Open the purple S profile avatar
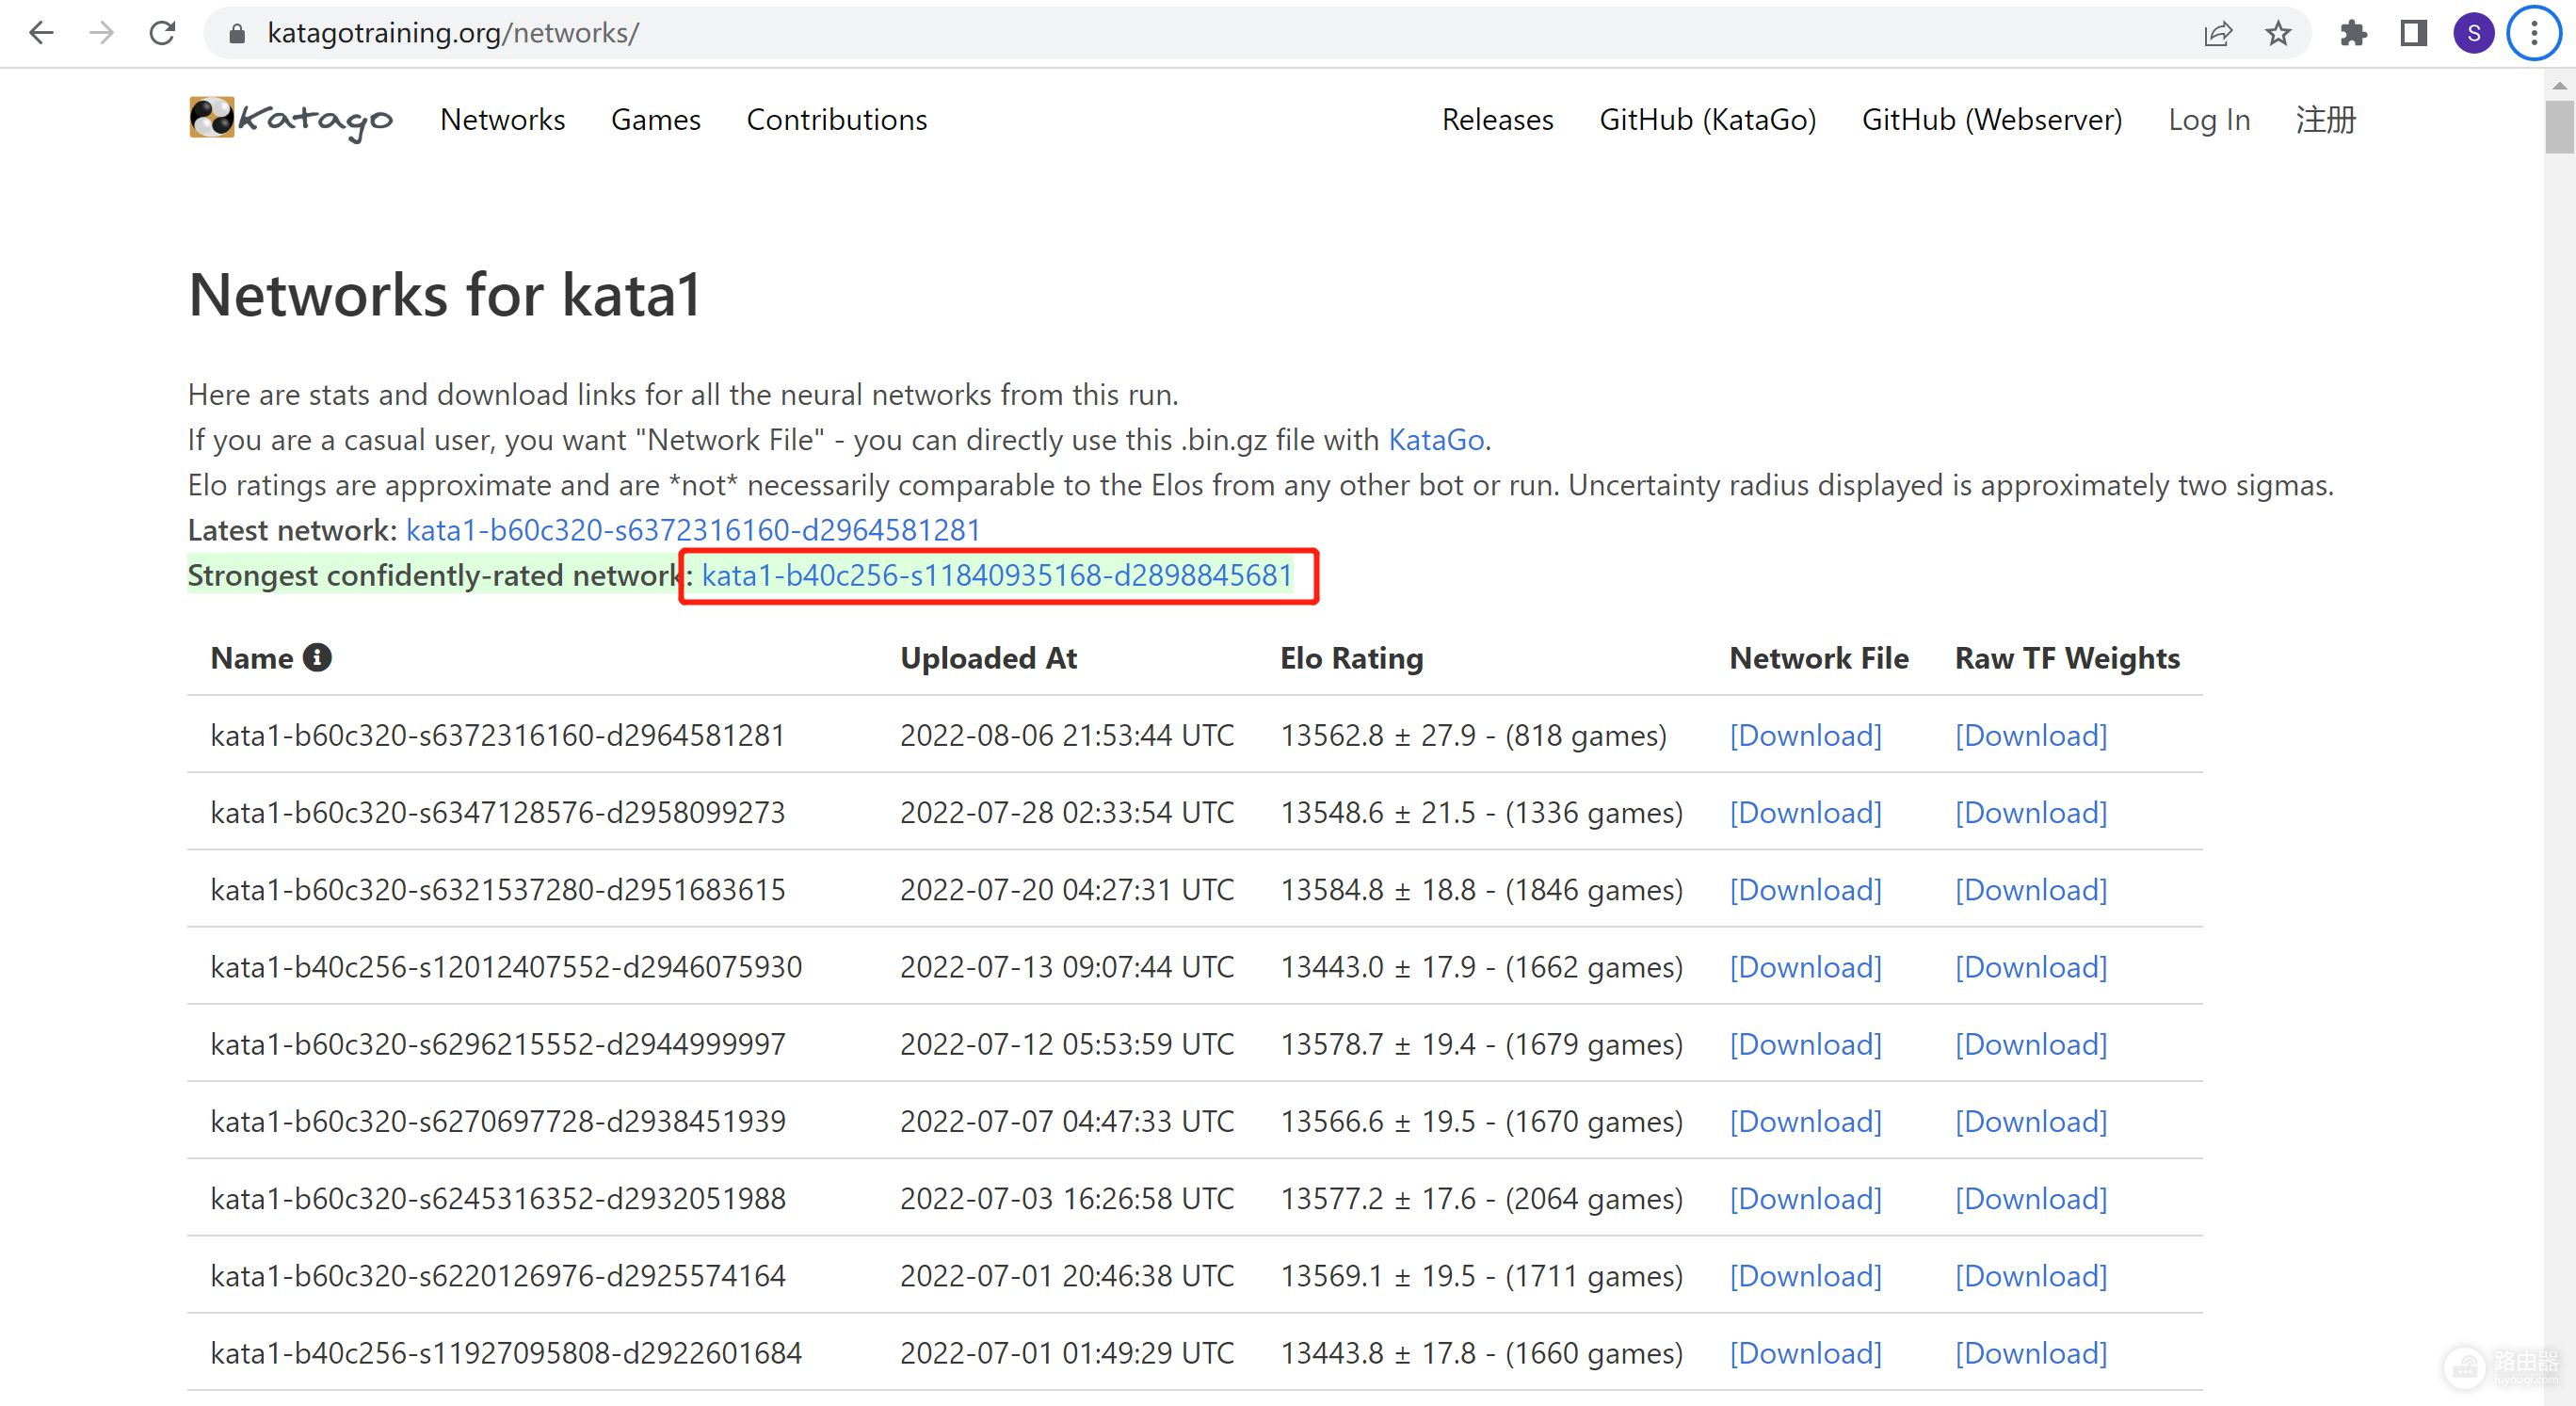This screenshot has height=1406, width=2576. point(2473,34)
